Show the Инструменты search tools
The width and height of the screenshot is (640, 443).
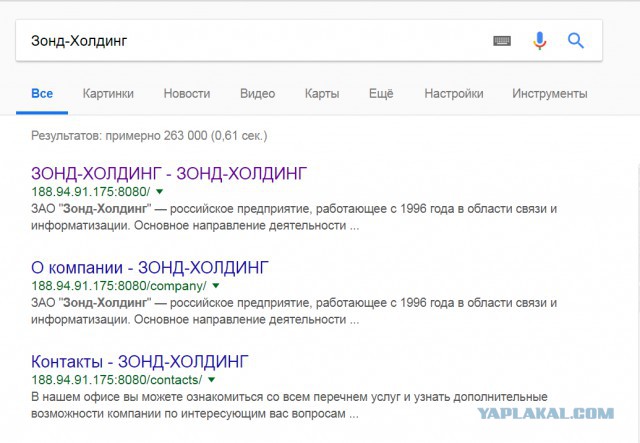click(x=550, y=93)
